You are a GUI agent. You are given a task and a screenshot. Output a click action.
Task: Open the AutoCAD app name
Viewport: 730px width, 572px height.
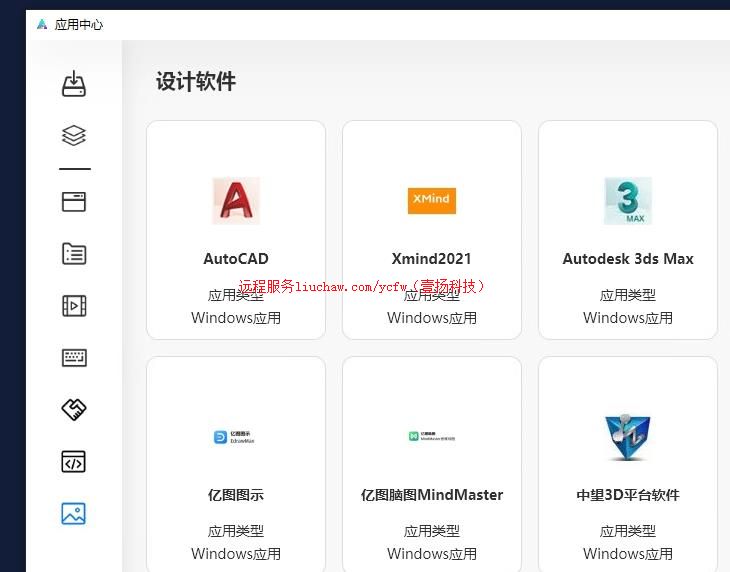click(236, 259)
